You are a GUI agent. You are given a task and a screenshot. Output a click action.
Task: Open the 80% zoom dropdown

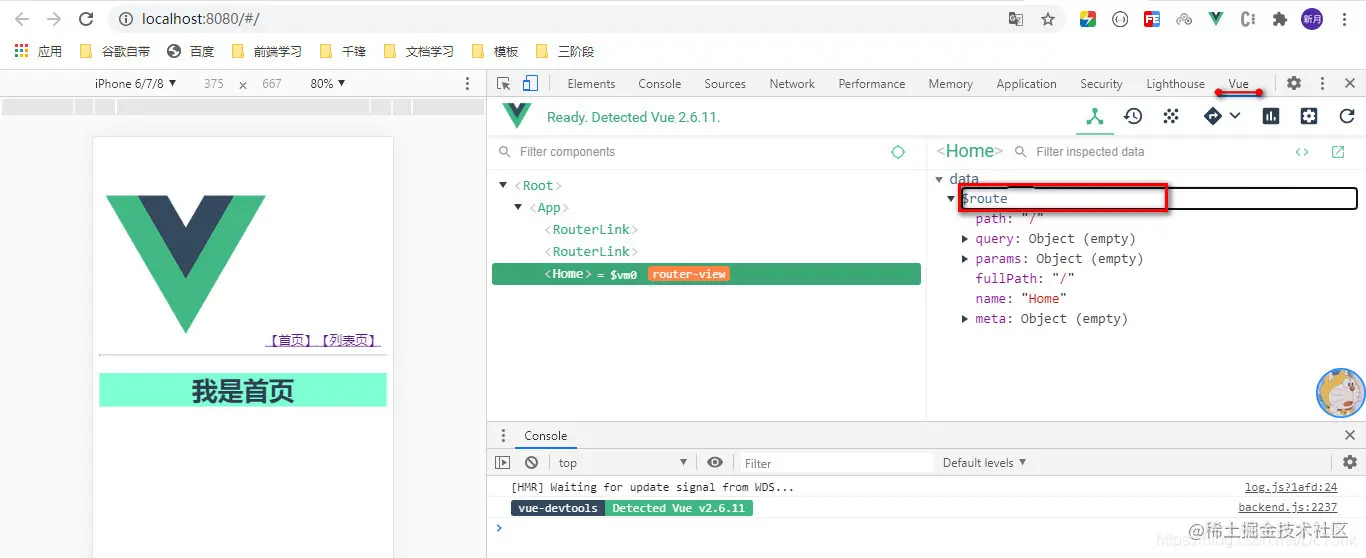[327, 84]
